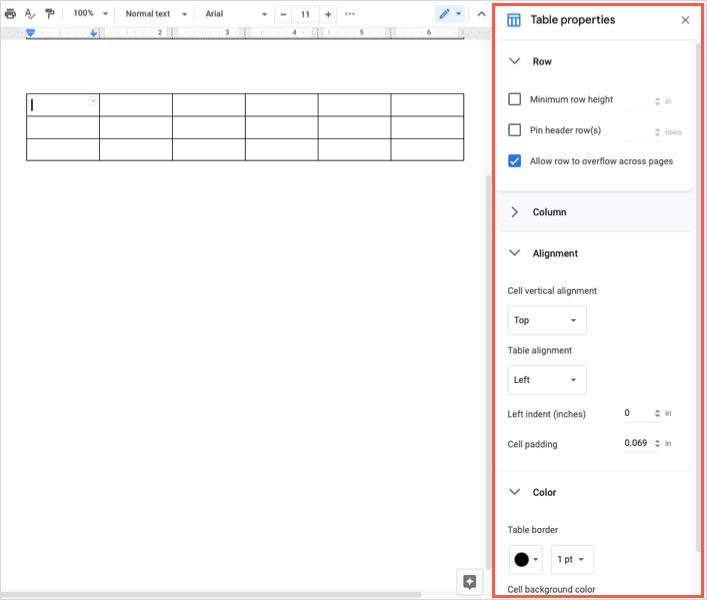
Task: Click the Print icon in toolbar
Action: tap(11, 14)
